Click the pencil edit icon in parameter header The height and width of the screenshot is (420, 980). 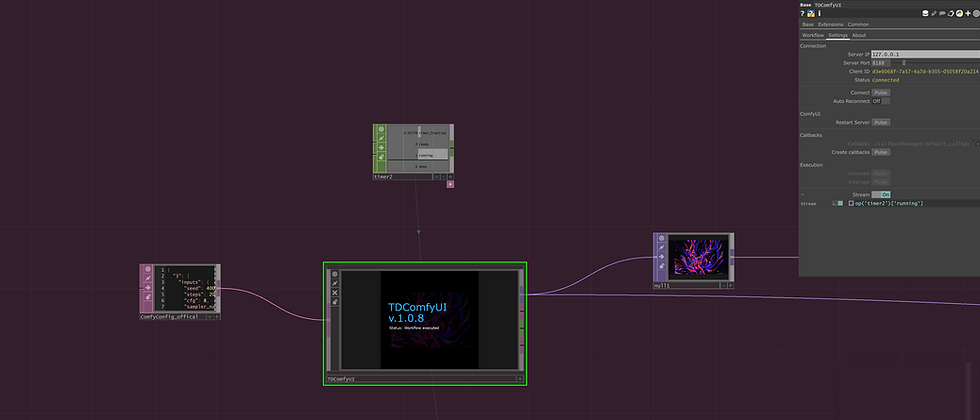tap(934, 13)
